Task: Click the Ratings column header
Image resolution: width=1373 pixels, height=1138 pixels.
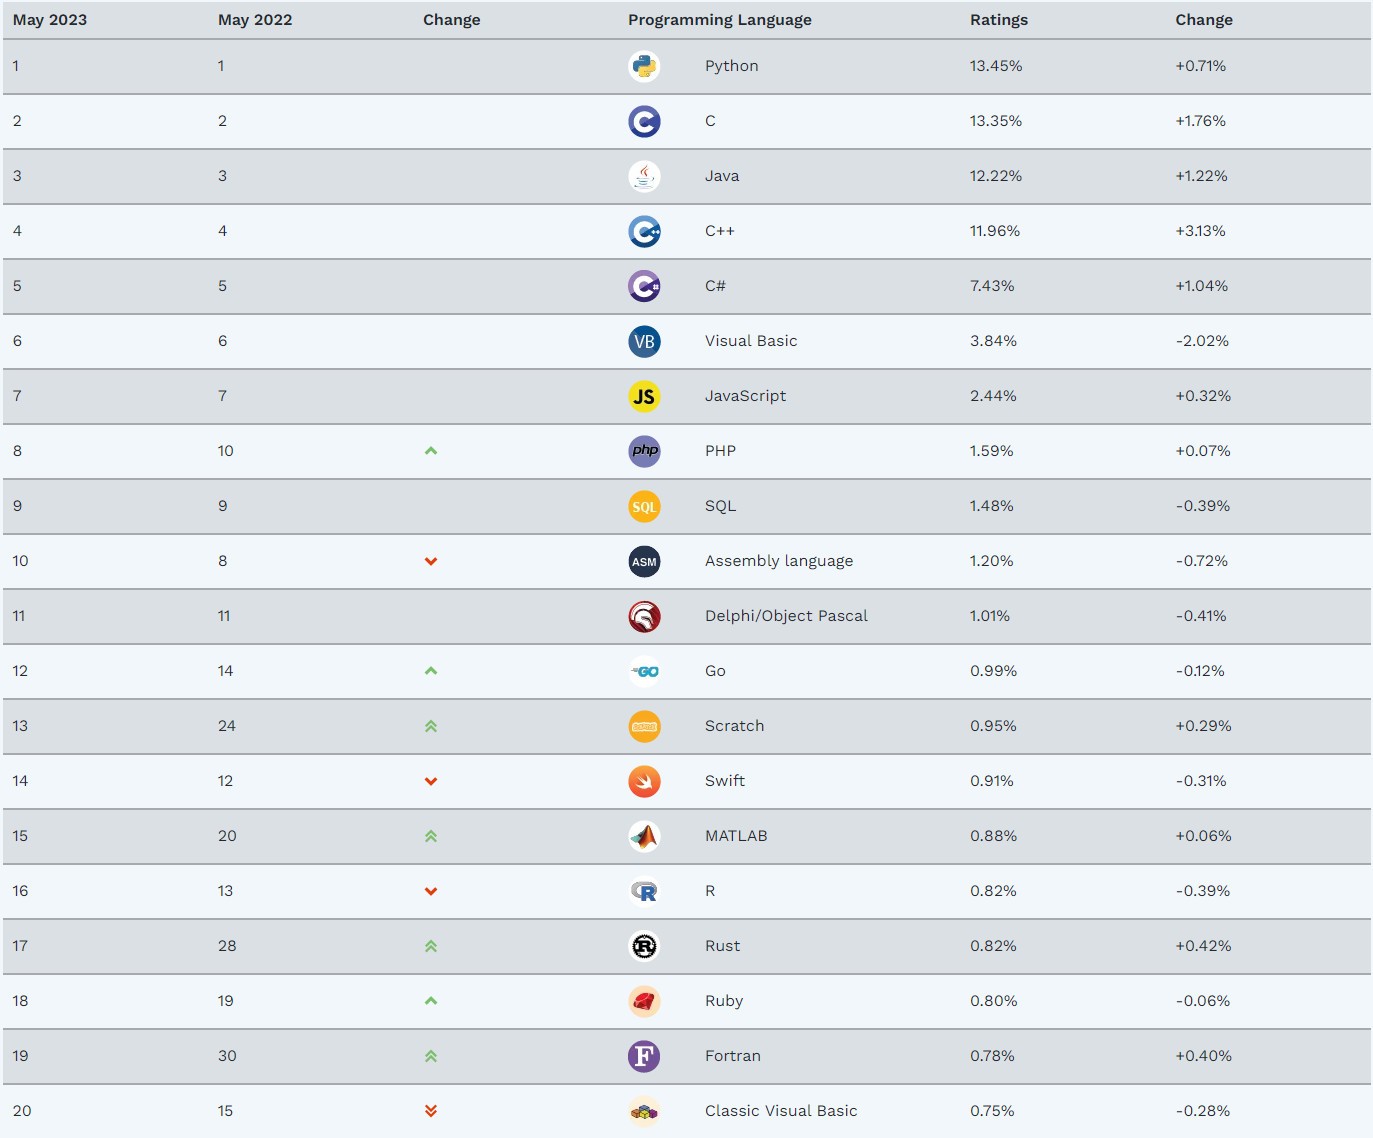Action: click(999, 20)
